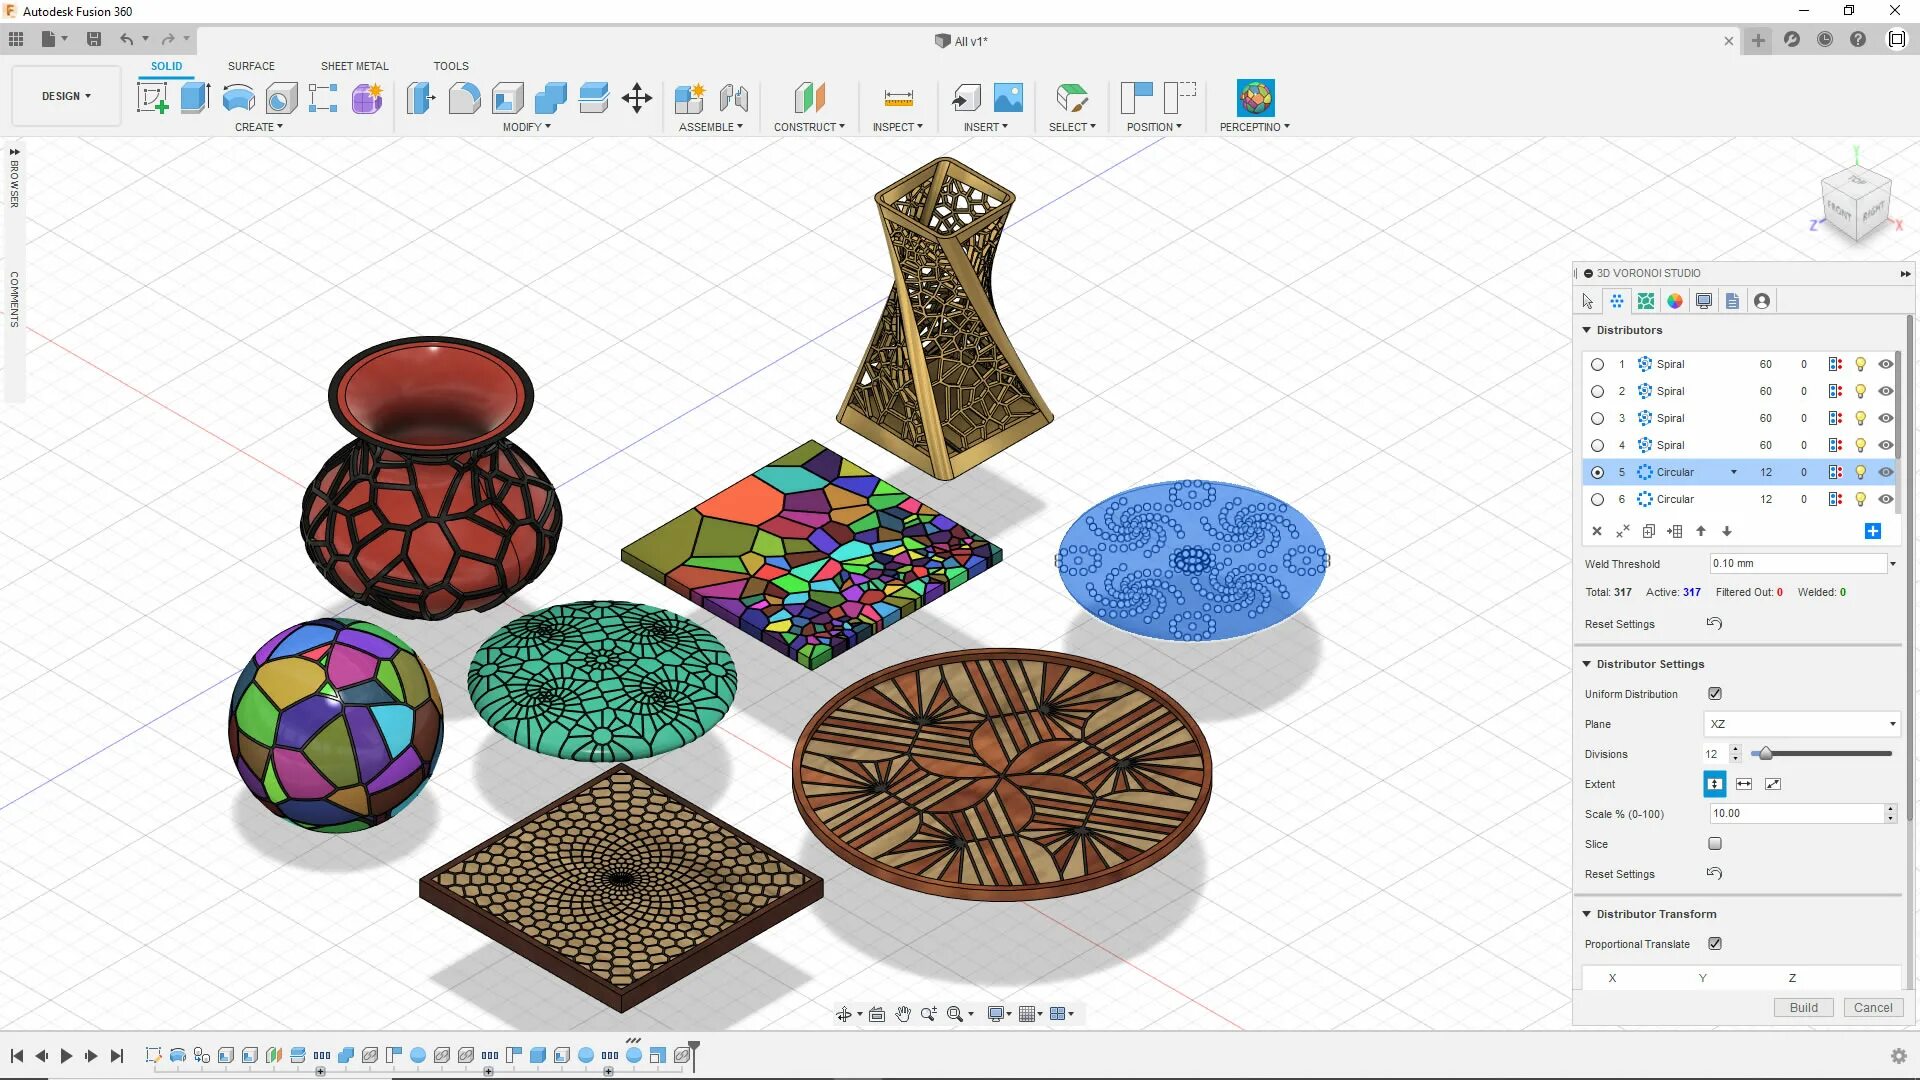The image size is (1920, 1080).
Task: Click the Fillet tool icon
Action: pyautogui.click(x=464, y=98)
